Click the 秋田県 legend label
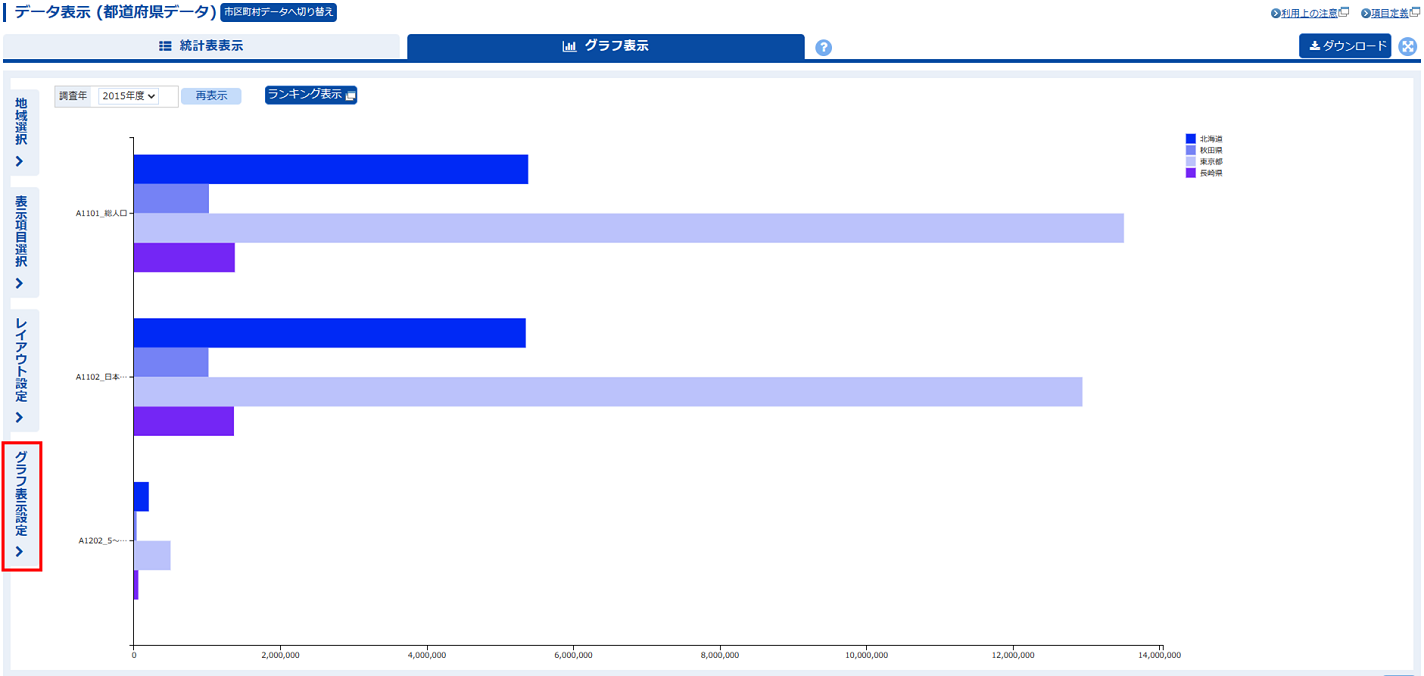The height and width of the screenshot is (676, 1424). 1211,150
